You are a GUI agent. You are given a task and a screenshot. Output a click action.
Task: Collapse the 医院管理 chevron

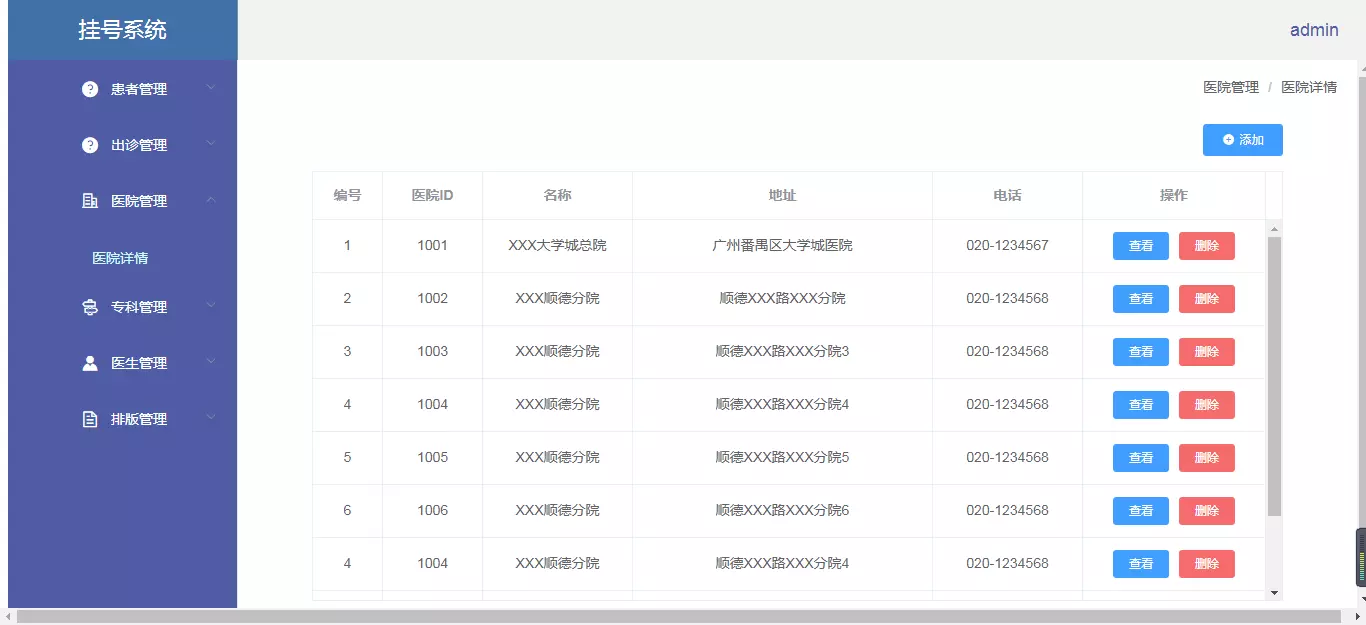click(211, 200)
